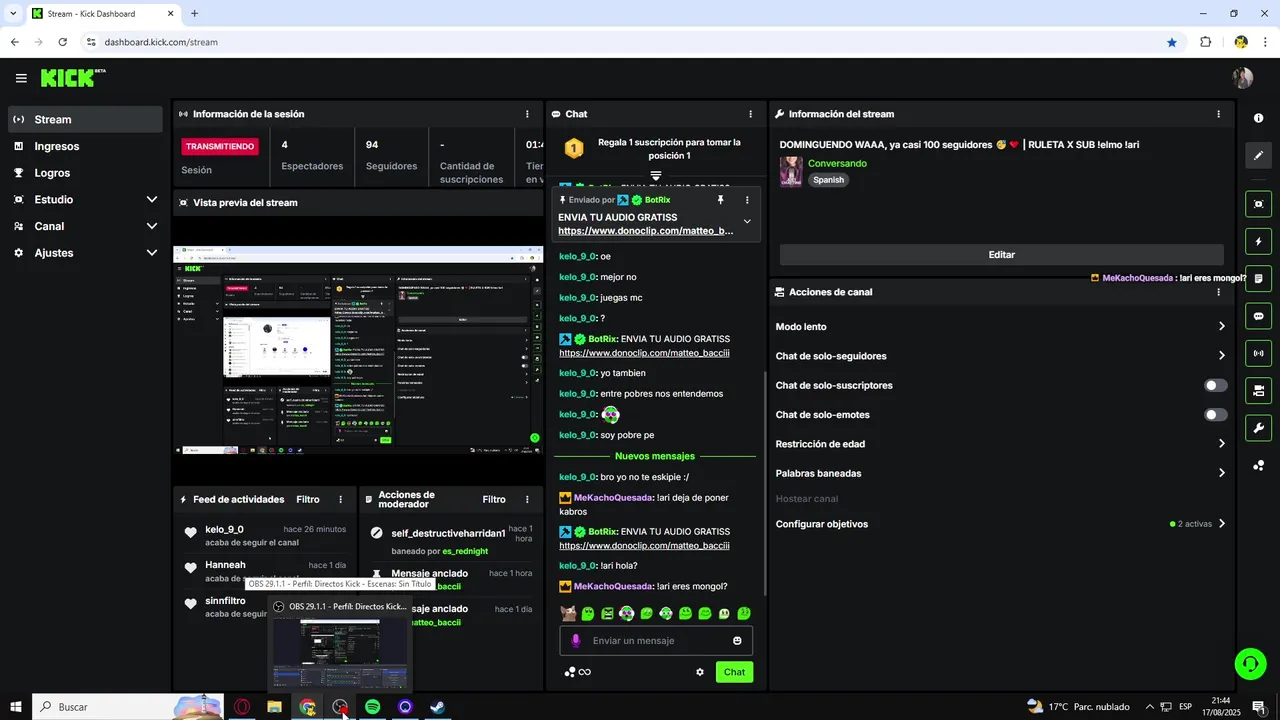This screenshot has width=1280, height=720.
Task: Open Steam from the taskbar
Action: pos(437,707)
